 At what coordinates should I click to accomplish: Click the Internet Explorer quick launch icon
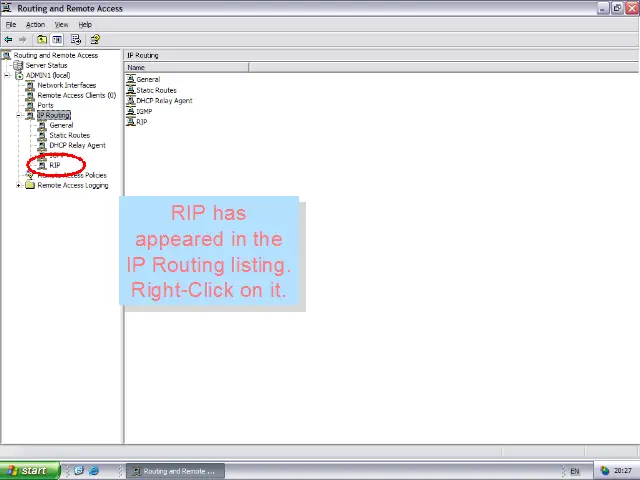tap(94, 470)
